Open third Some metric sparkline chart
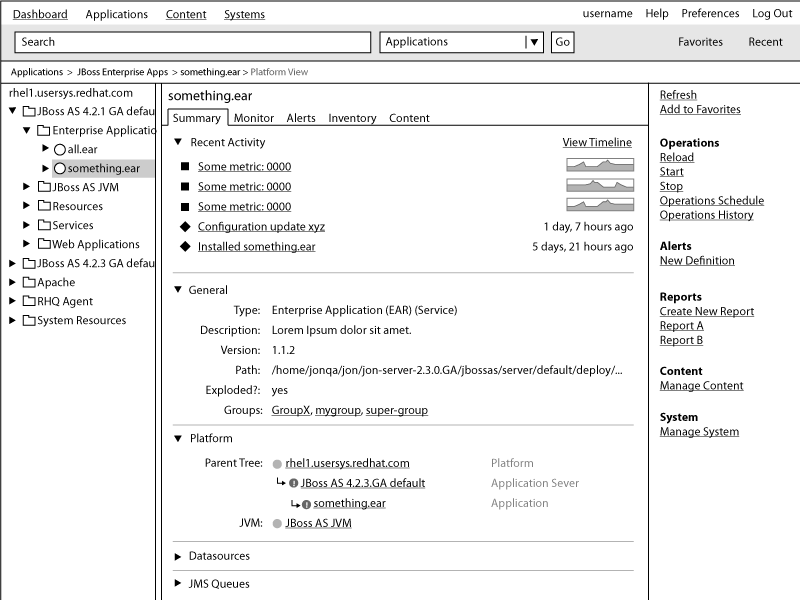This screenshot has width=800, height=600. click(x=600, y=205)
